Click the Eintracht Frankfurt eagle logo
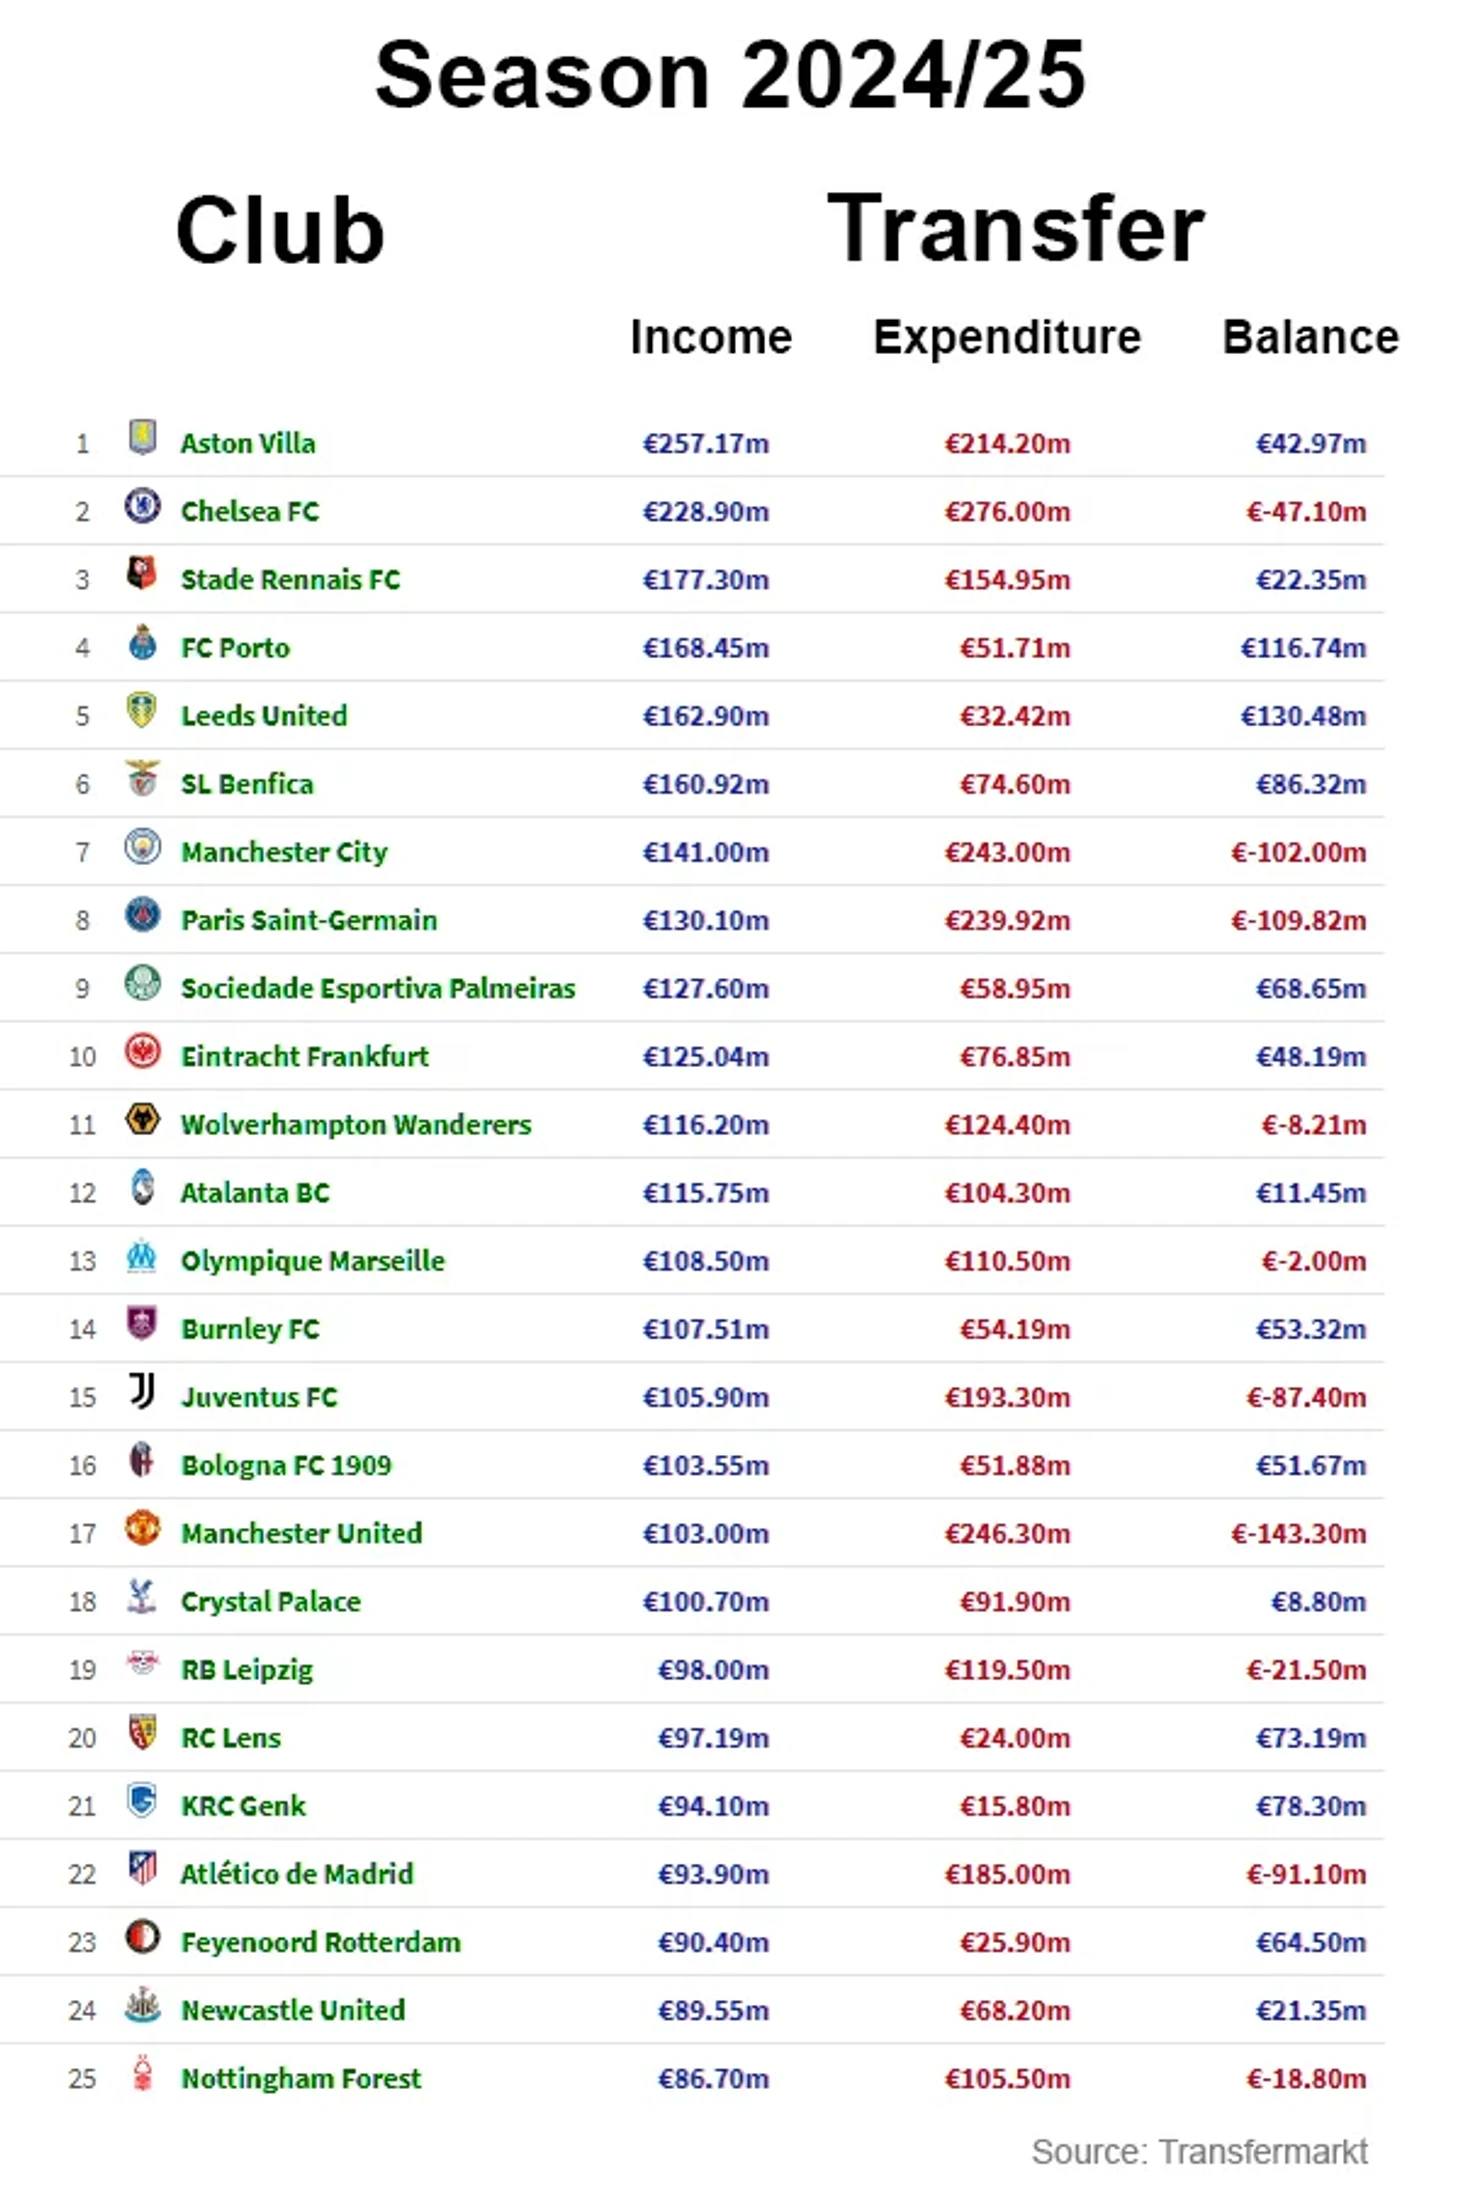 point(142,1051)
